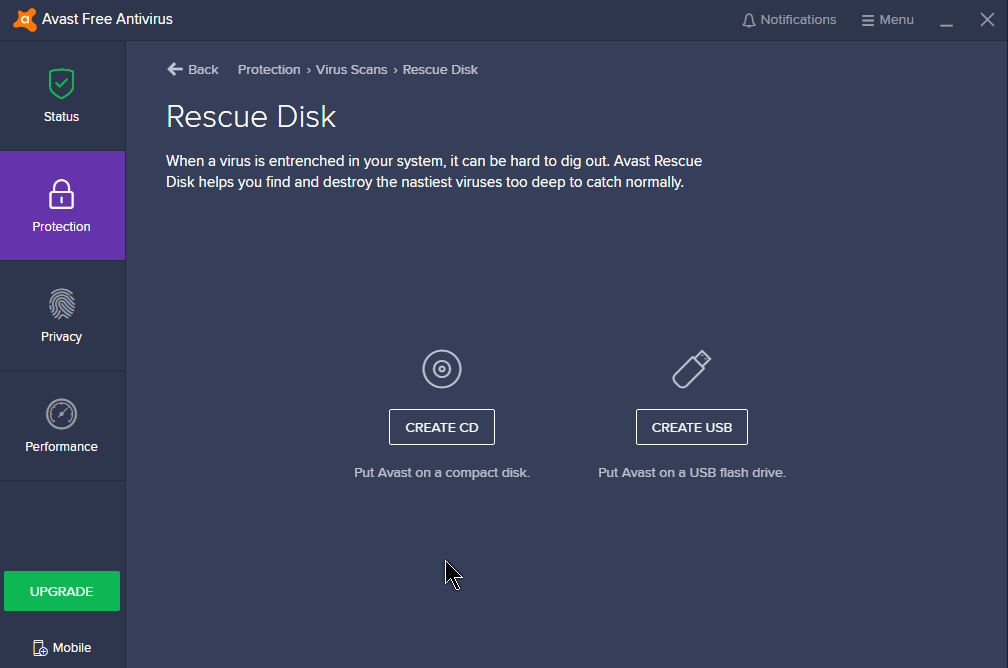Open the Menu label

point(896,20)
